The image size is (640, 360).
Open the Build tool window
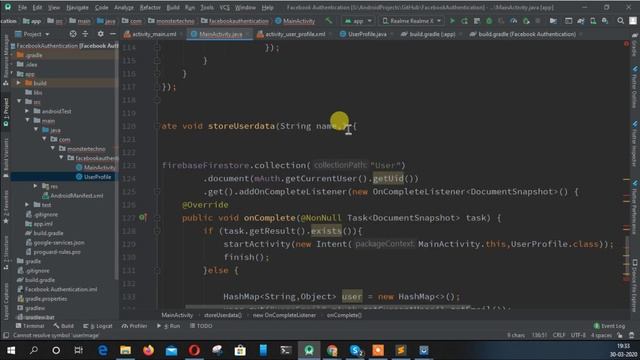(x=63, y=326)
